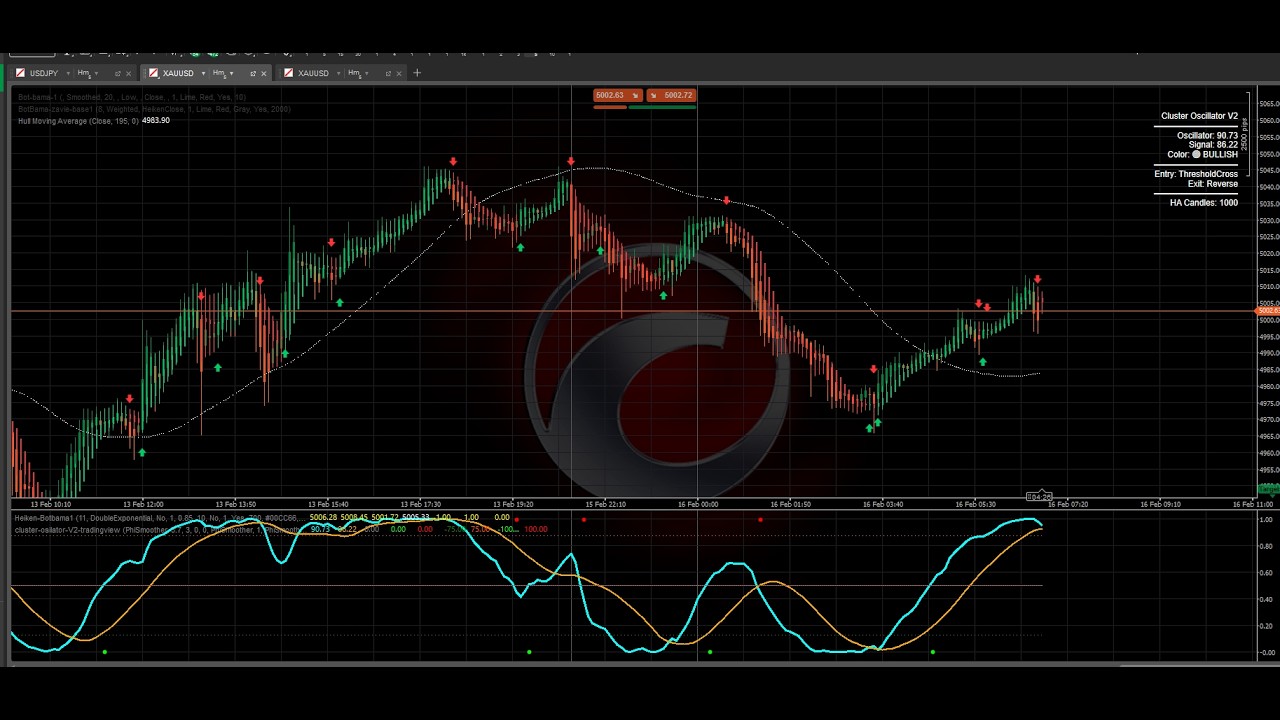Close the active XAUUSD chart tab

pos(264,73)
